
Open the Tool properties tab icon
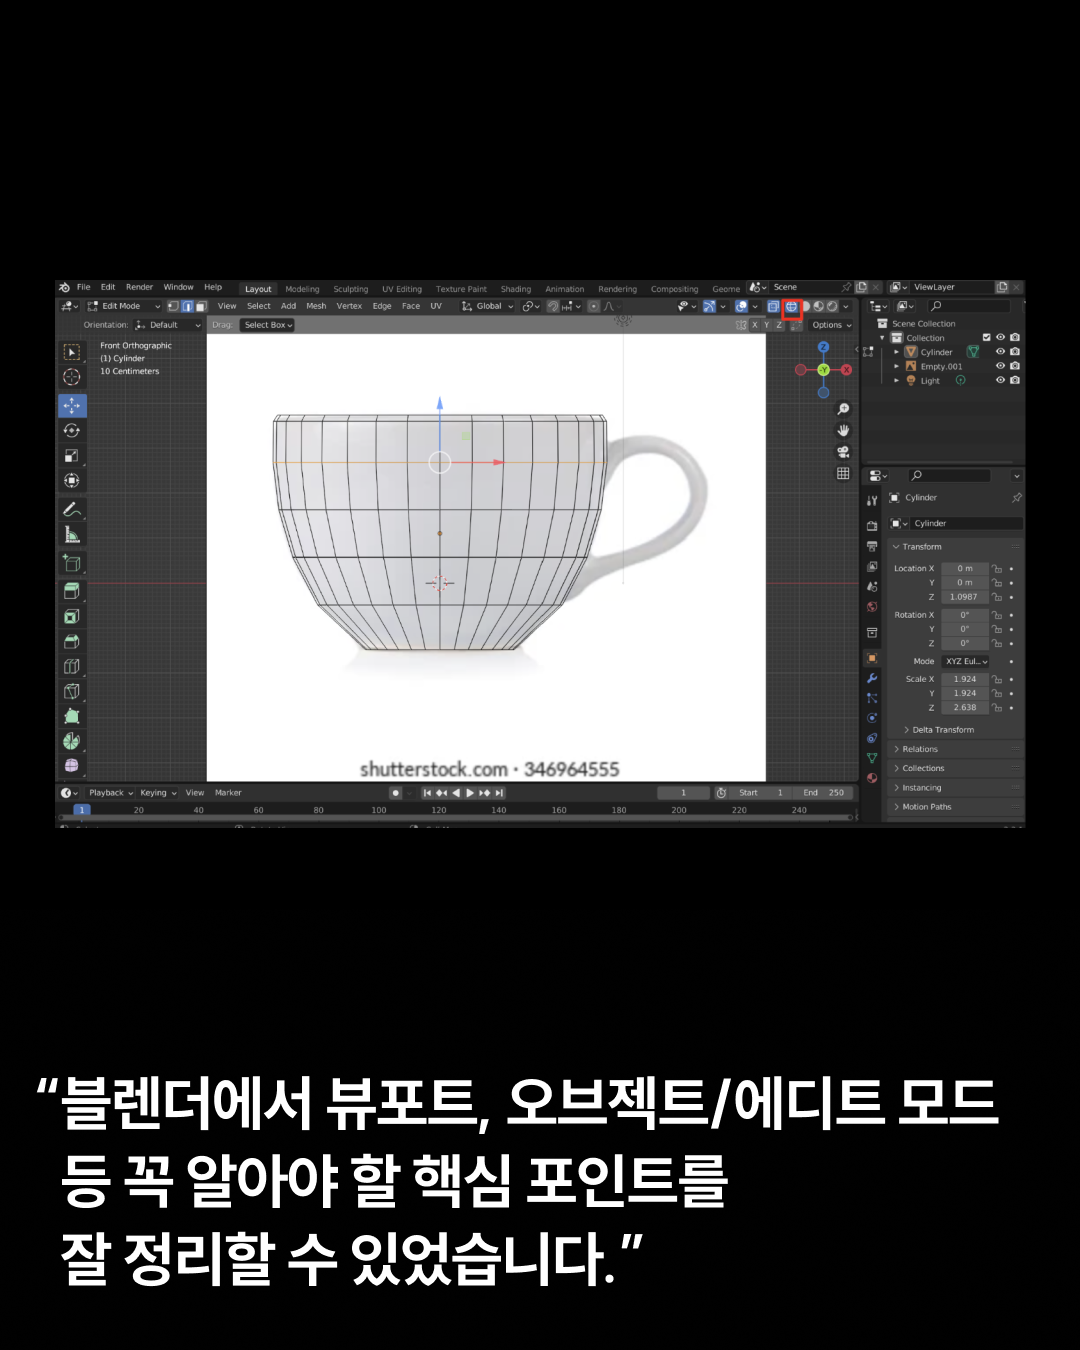[x=872, y=500]
